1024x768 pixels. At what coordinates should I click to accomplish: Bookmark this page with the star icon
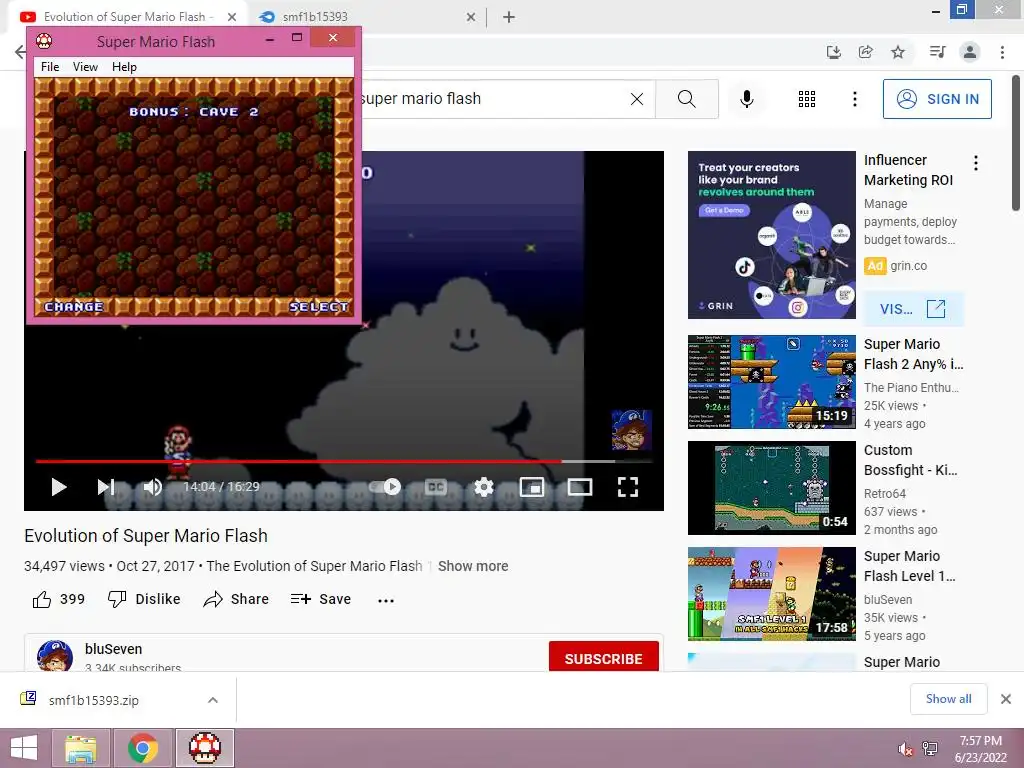[898, 52]
